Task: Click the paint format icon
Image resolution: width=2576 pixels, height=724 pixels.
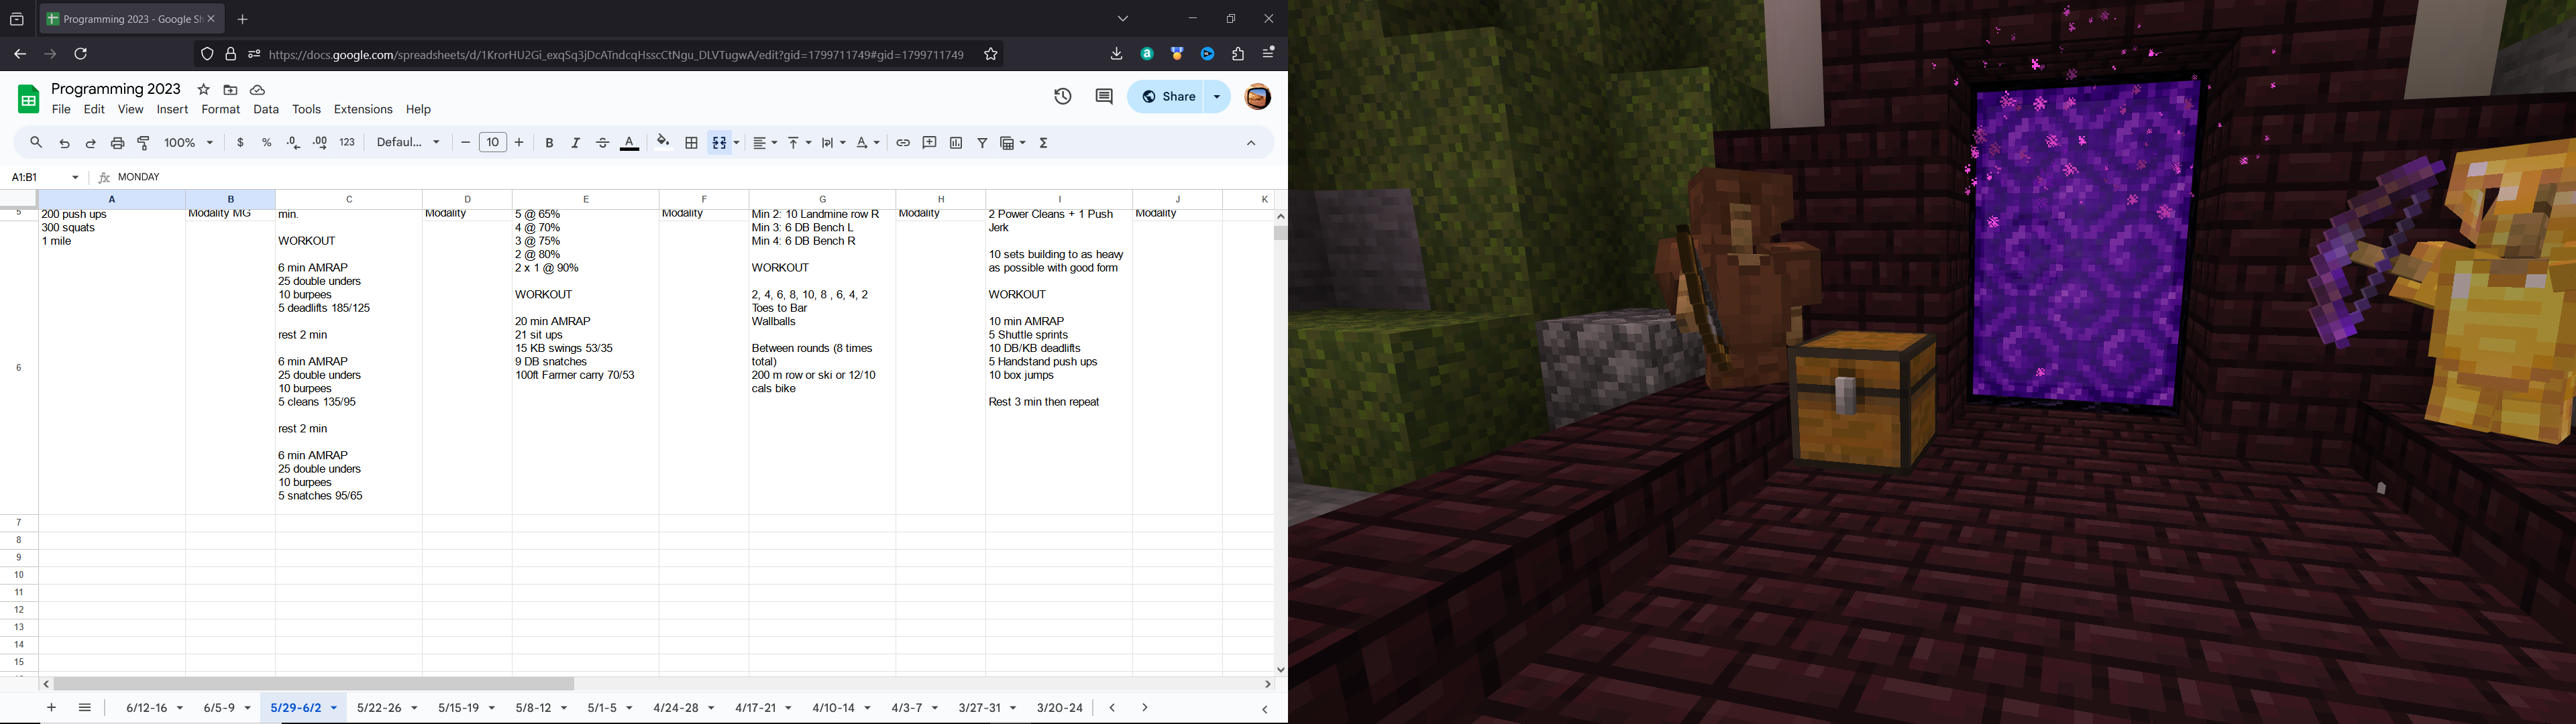Action: 144,143
